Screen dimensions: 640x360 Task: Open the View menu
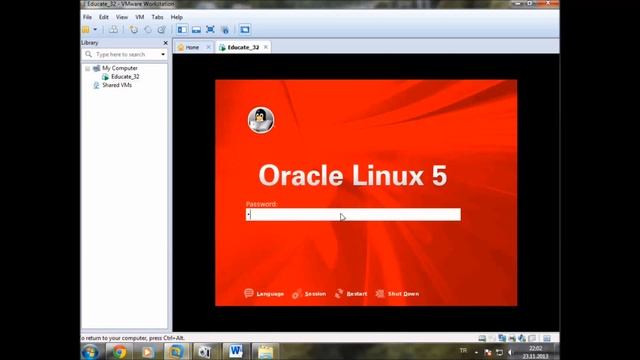(122, 17)
